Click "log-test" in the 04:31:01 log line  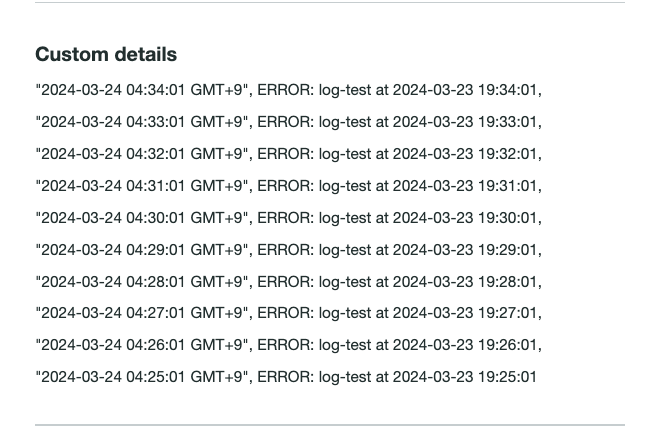[345, 186]
